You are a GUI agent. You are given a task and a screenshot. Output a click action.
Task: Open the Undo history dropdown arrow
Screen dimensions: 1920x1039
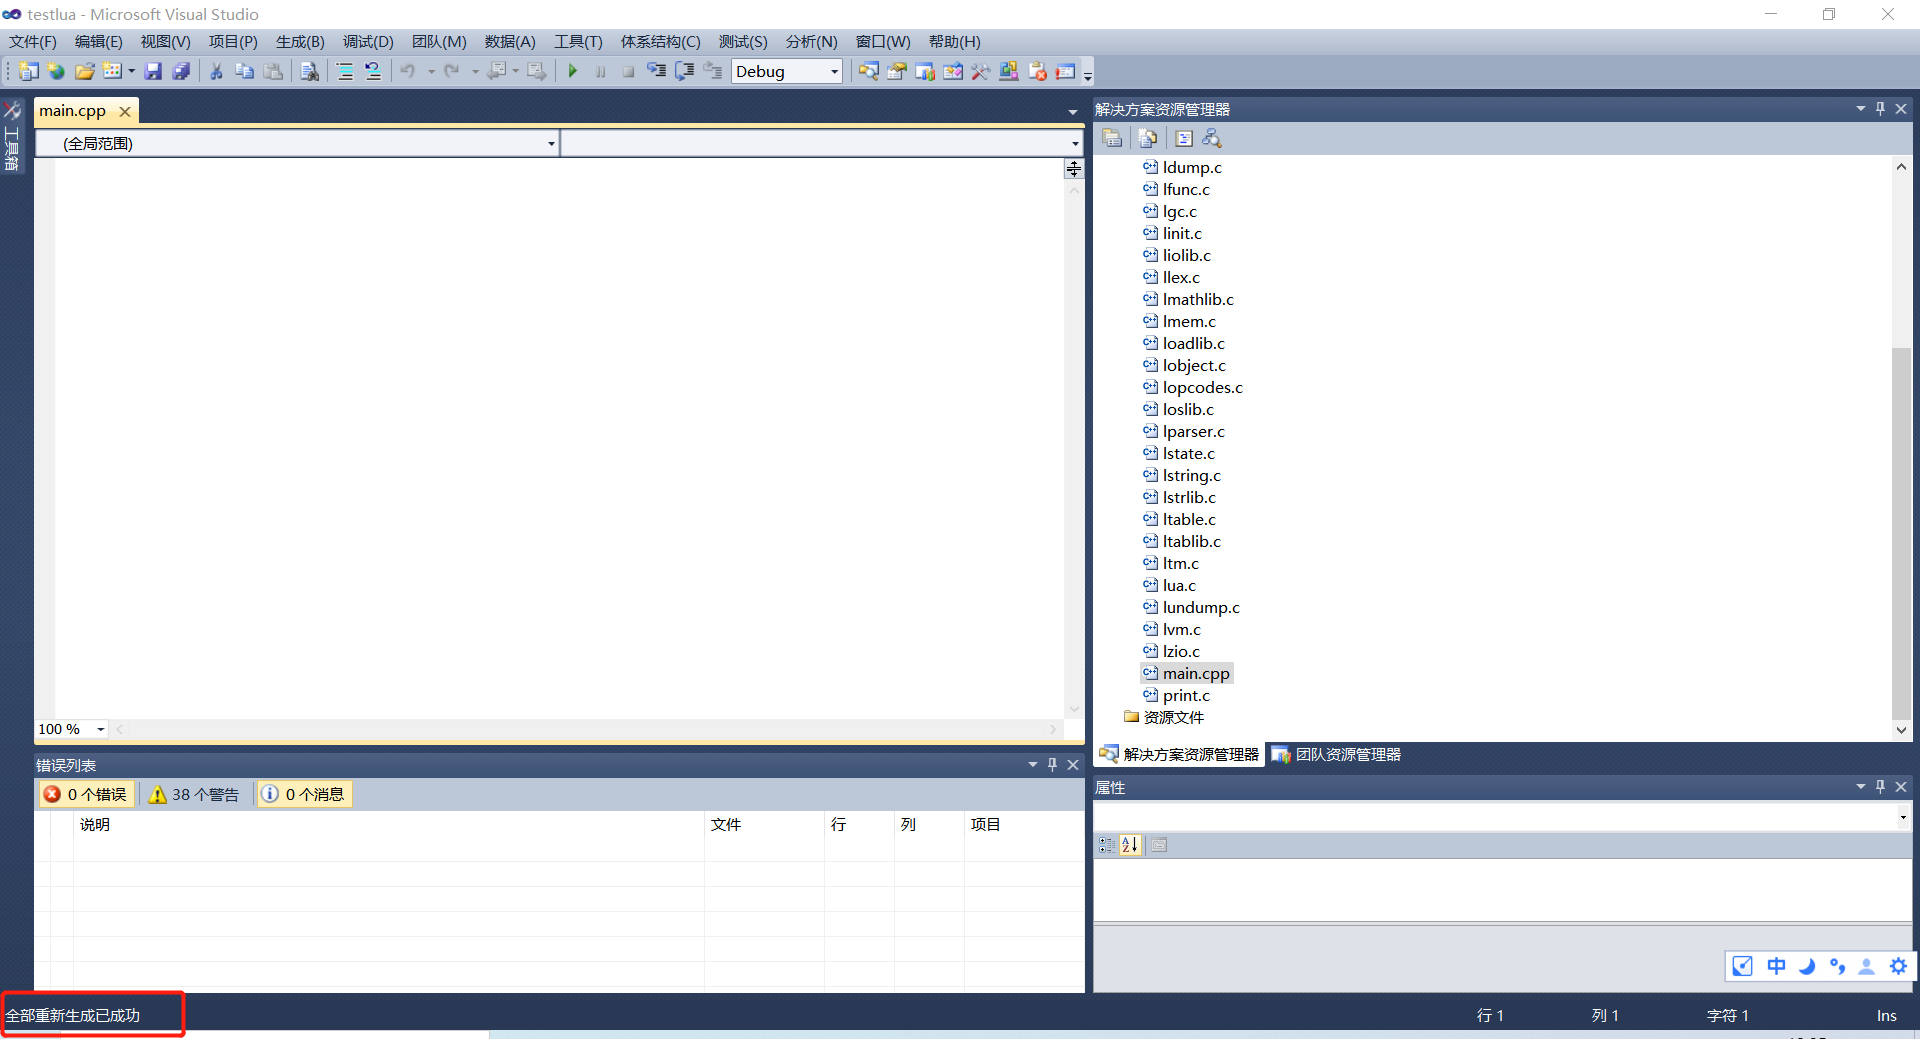[431, 71]
